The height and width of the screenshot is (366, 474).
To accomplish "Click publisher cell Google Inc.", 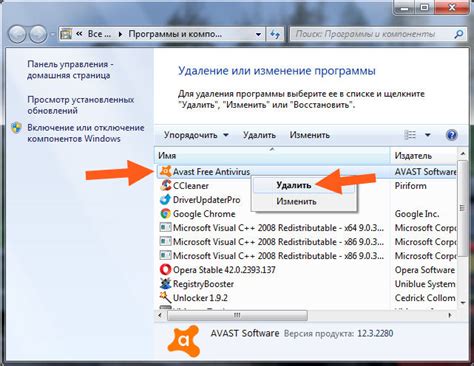I will click(417, 214).
